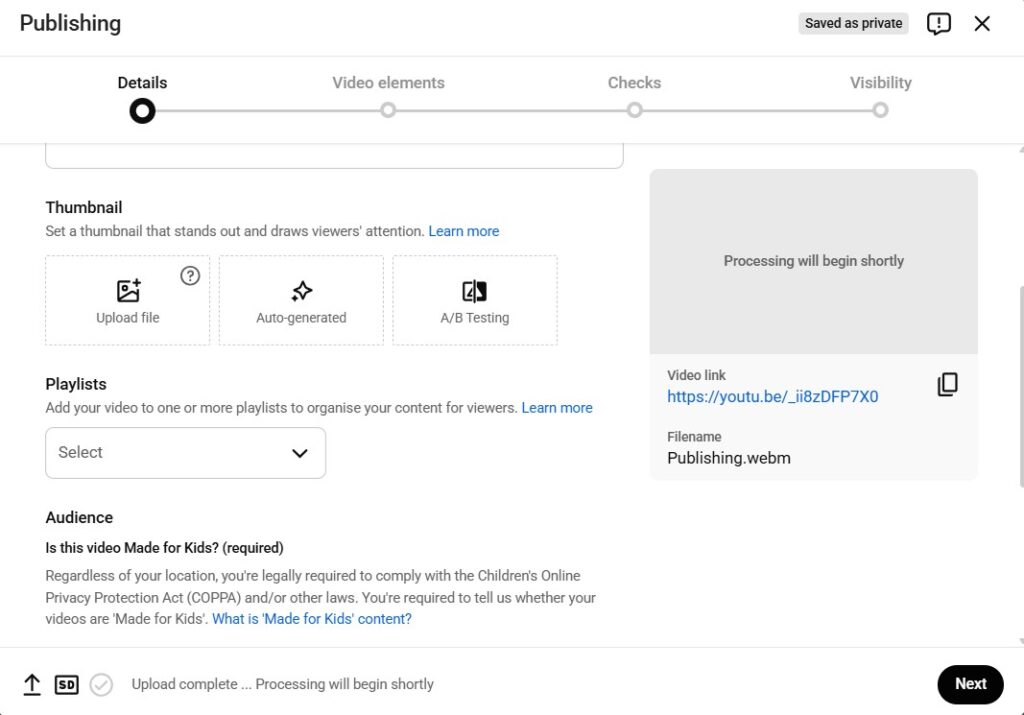The height and width of the screenshot is (715, 1024).
Task: Select the Details step indicator
Action: [142, 110]
